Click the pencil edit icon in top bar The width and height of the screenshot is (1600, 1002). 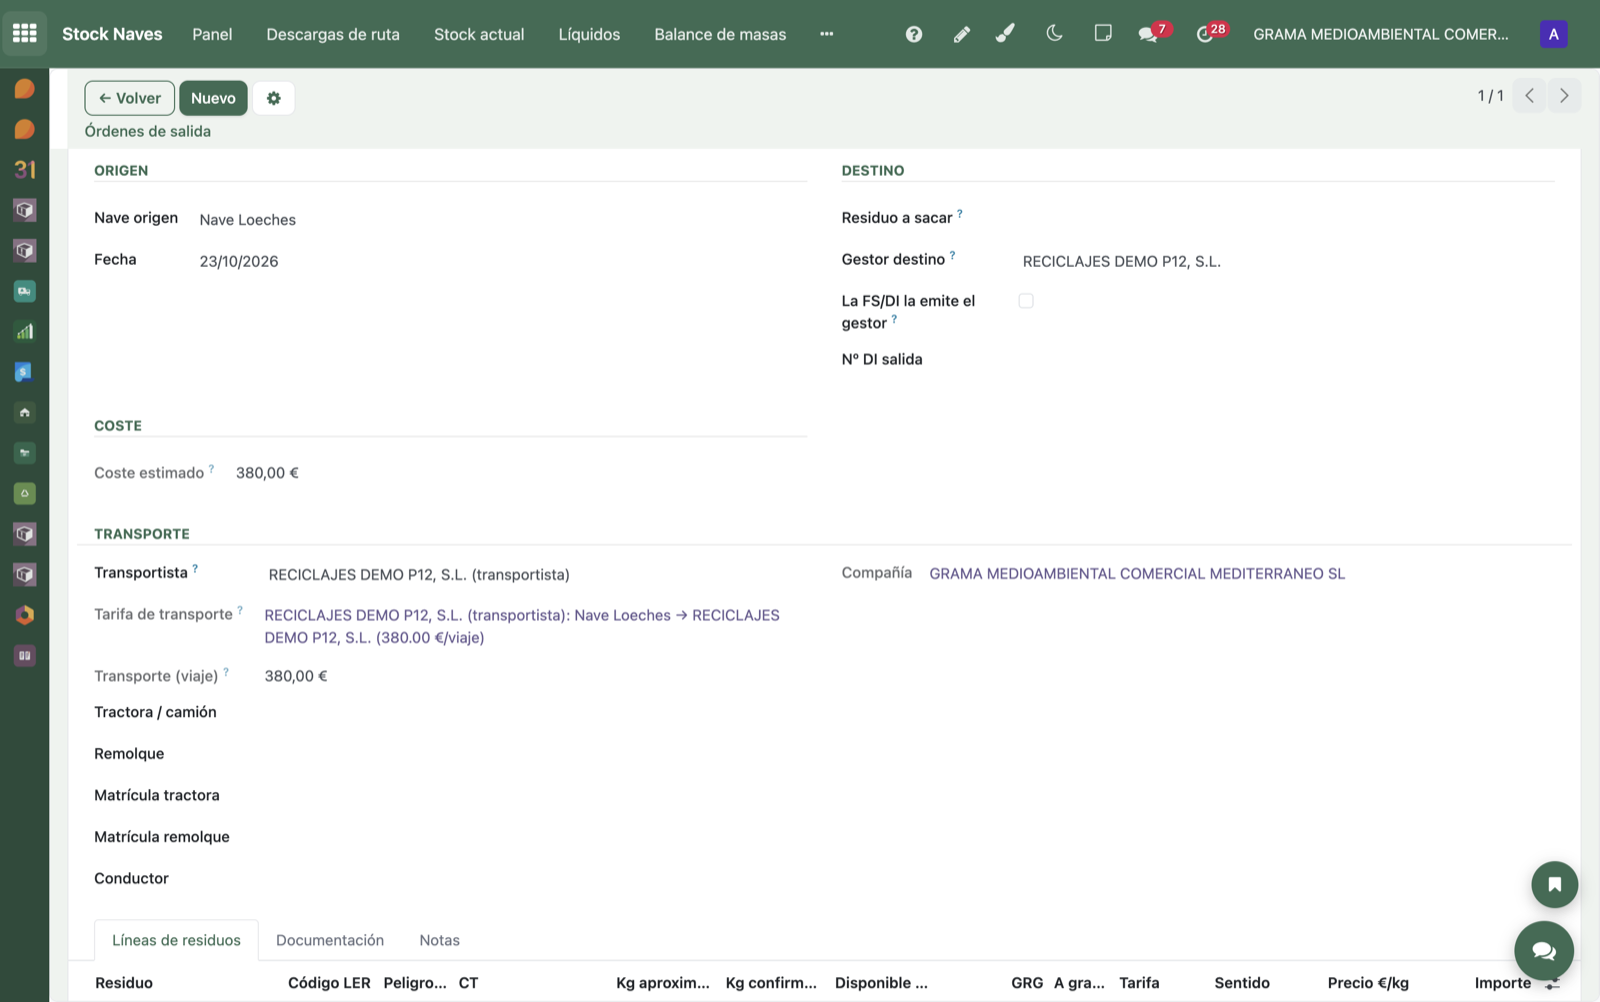962,34
